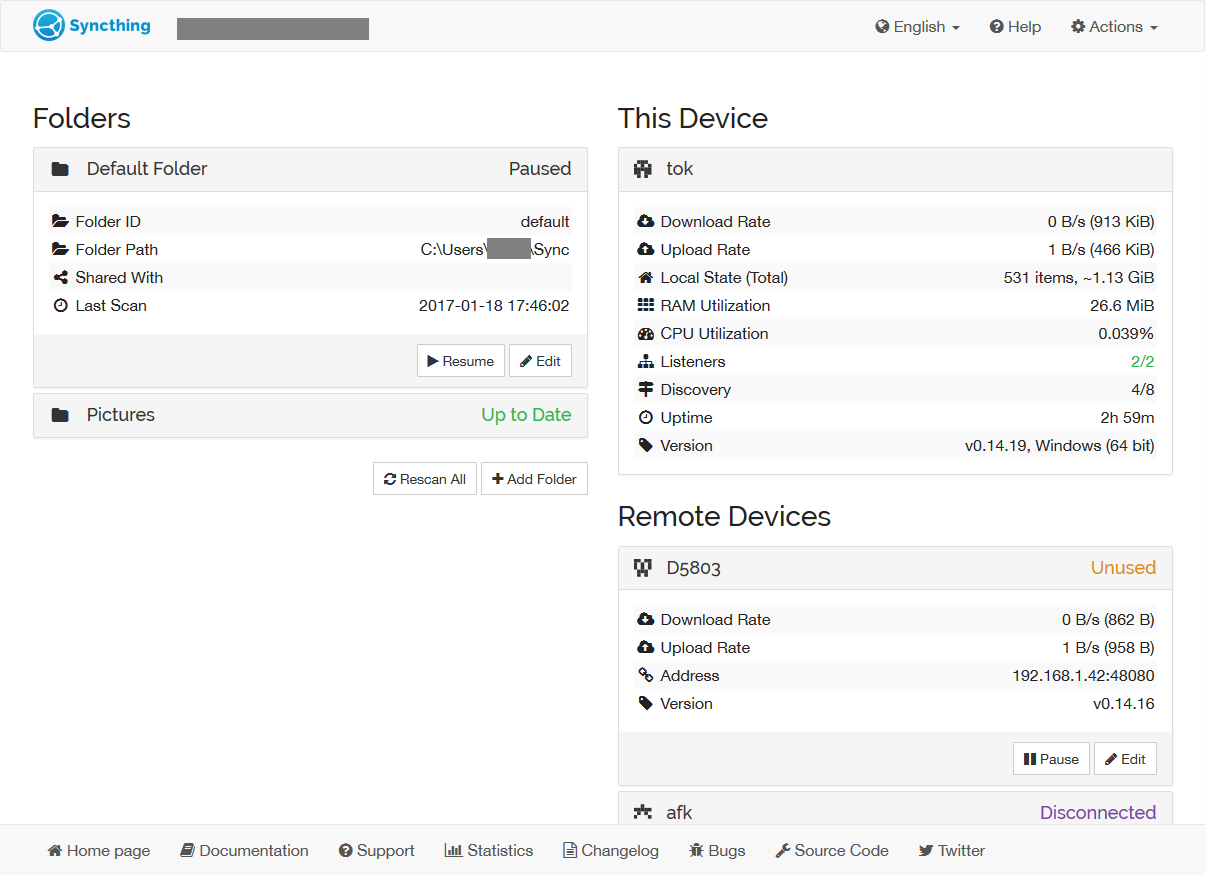Click the version text v0.14.19, Windows (64 bit)
Viewport: 1206px width, 875px height.
pyautogui.click(x=1059, y=446)
